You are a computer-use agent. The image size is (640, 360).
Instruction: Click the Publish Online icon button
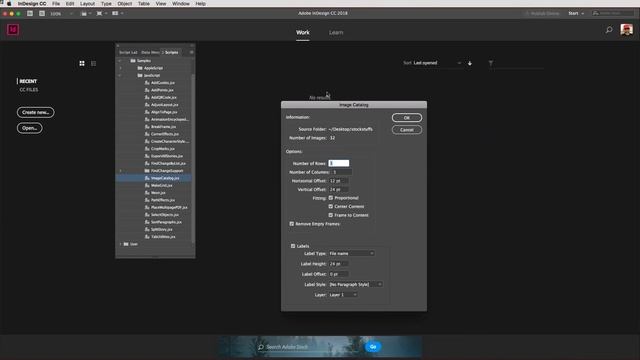(542, 13)
